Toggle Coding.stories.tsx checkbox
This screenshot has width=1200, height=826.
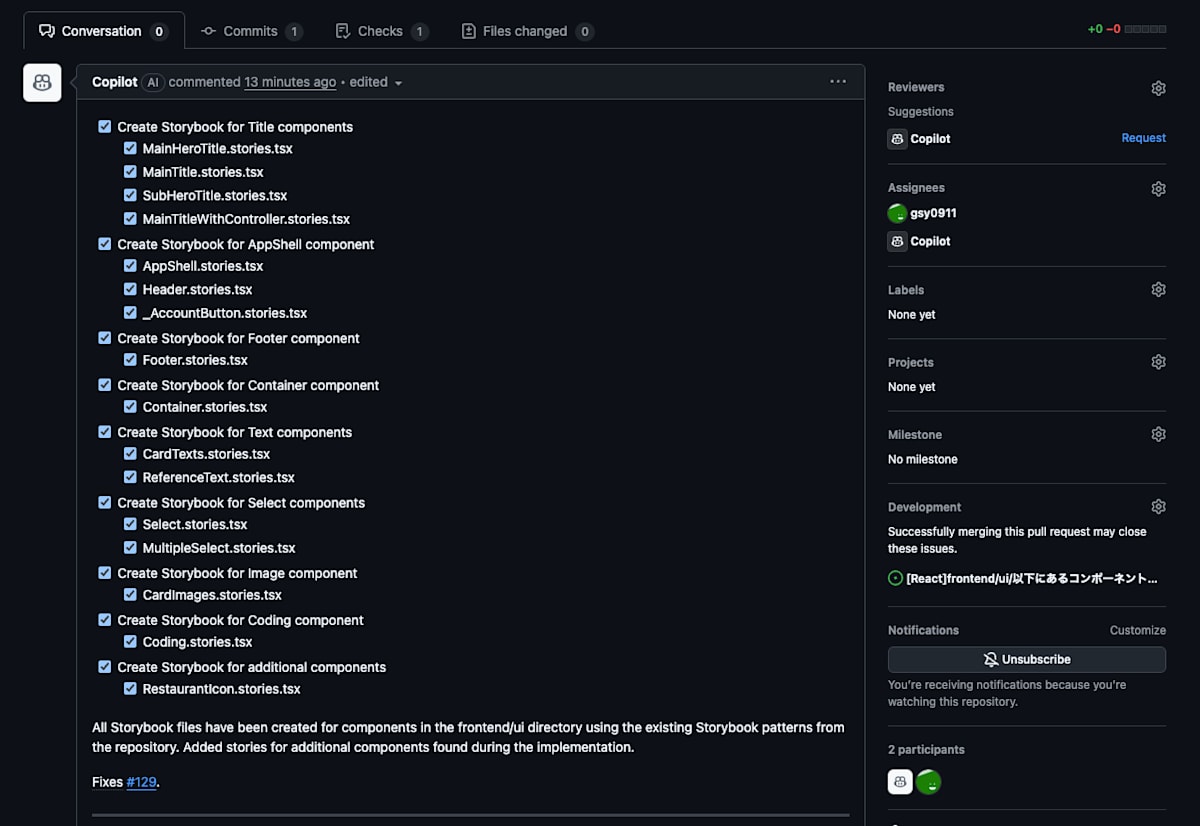130,642
